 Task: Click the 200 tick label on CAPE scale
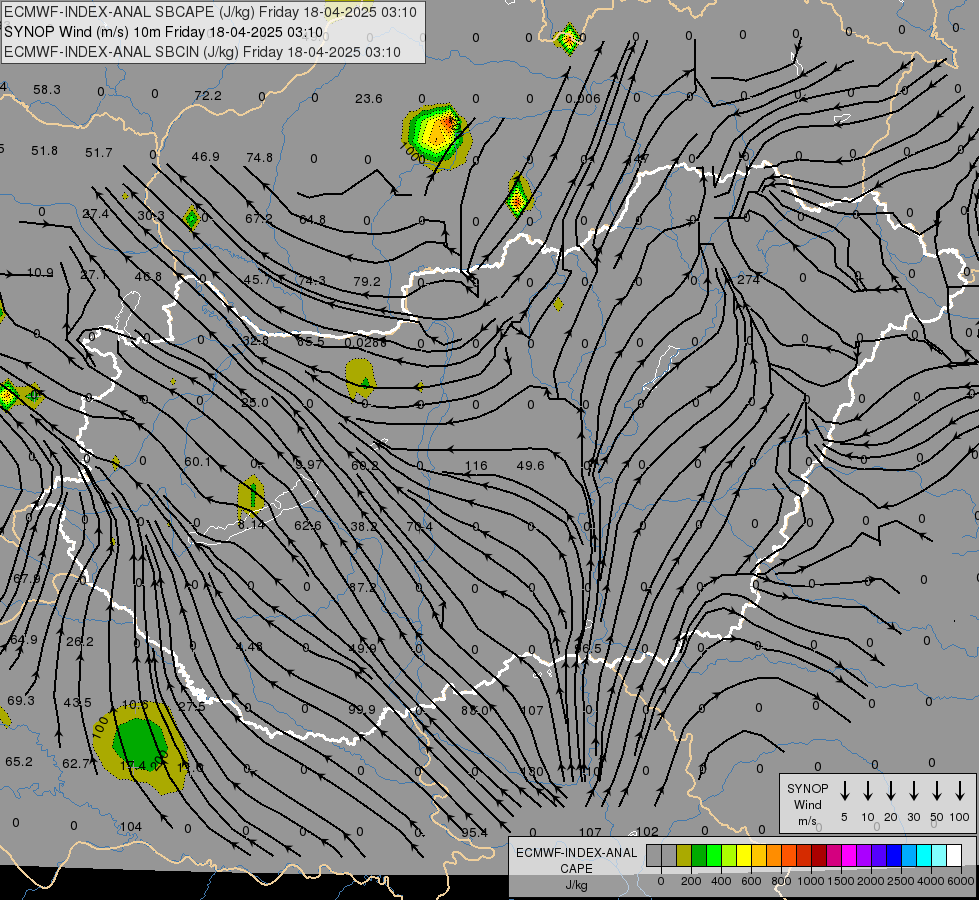(691, 881)
